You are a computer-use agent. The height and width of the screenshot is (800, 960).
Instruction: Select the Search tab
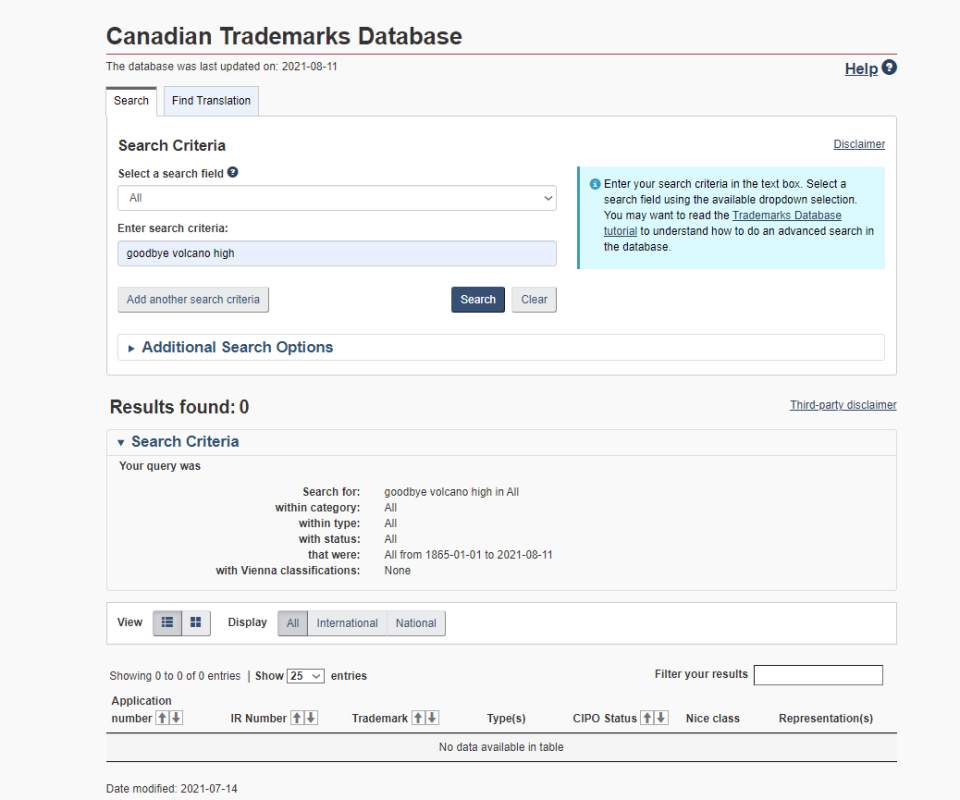click(131, 101)
